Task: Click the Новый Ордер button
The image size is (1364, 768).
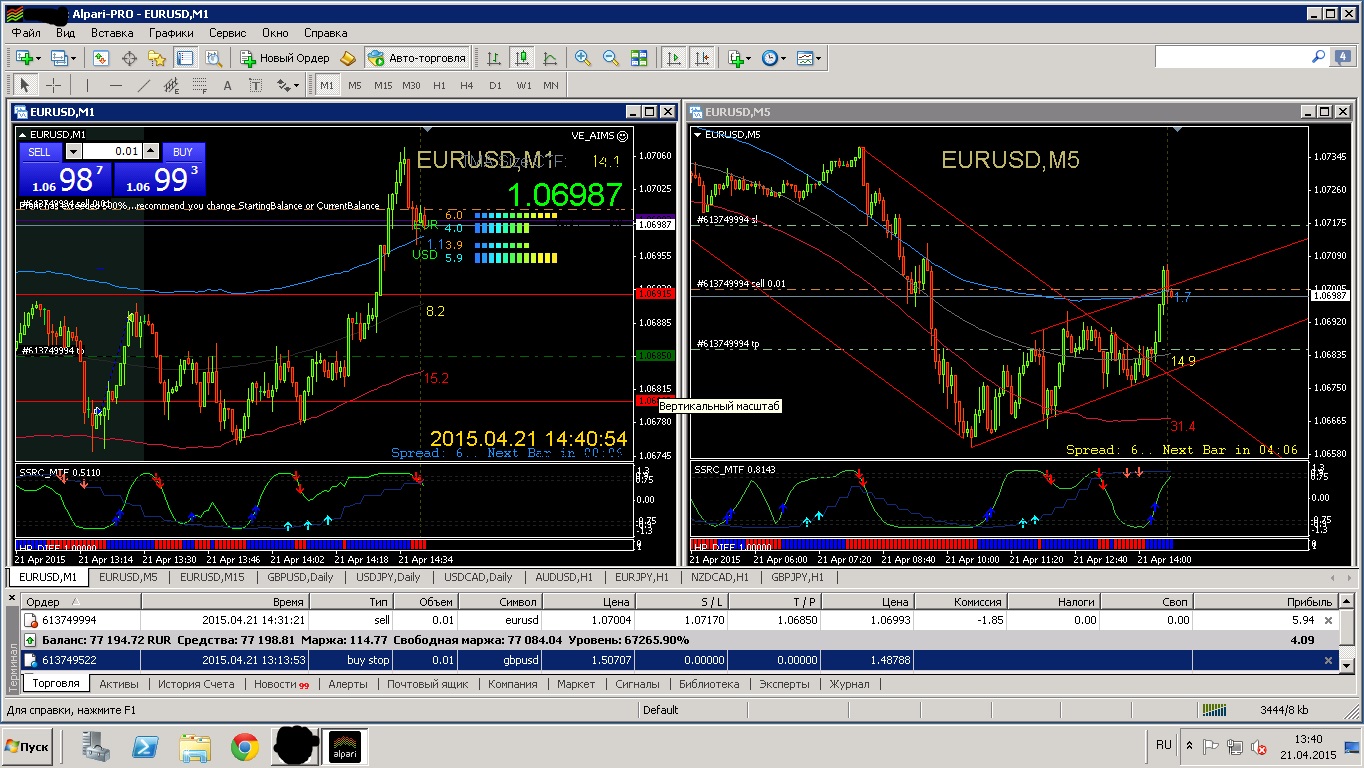Action: pyautogui.click(x=285, y=58)
